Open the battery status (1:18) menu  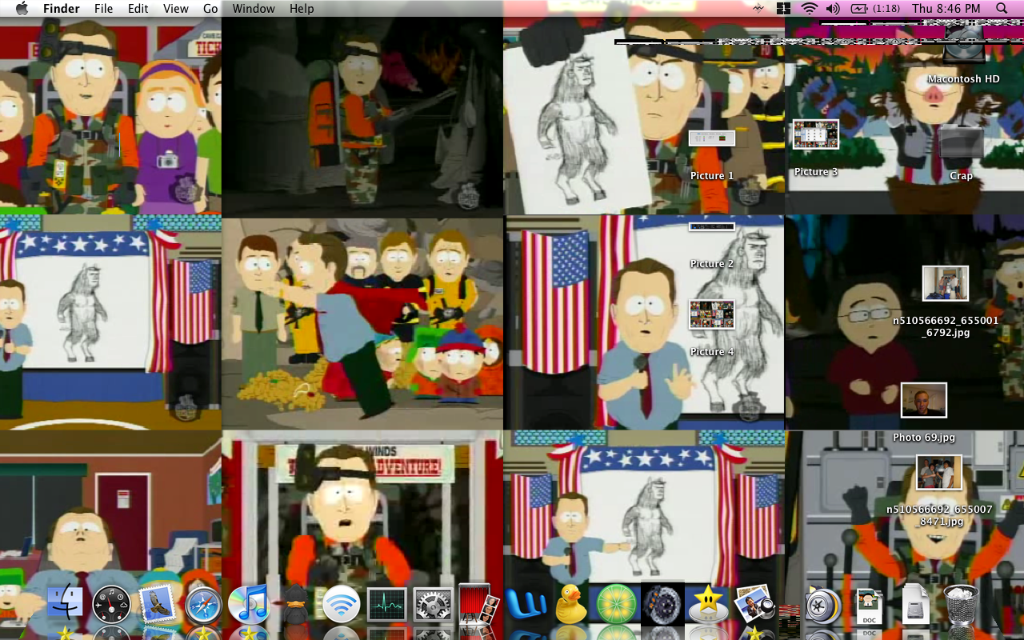coord(875,8)
